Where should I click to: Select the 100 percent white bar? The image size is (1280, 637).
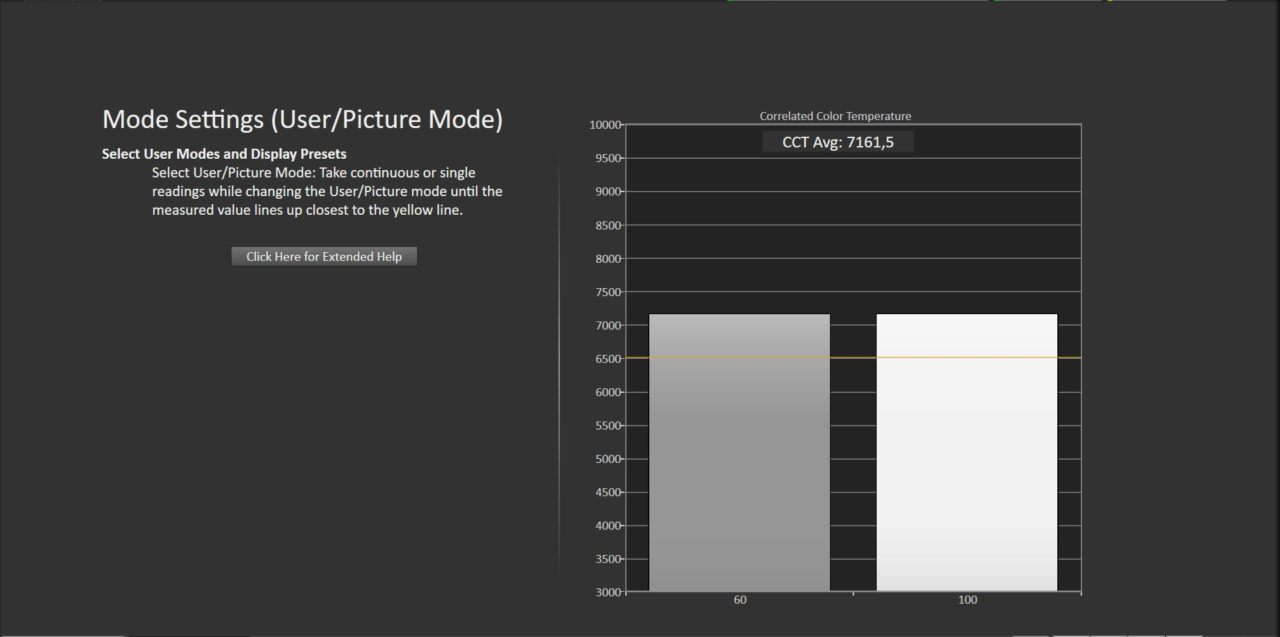point(966,452)
